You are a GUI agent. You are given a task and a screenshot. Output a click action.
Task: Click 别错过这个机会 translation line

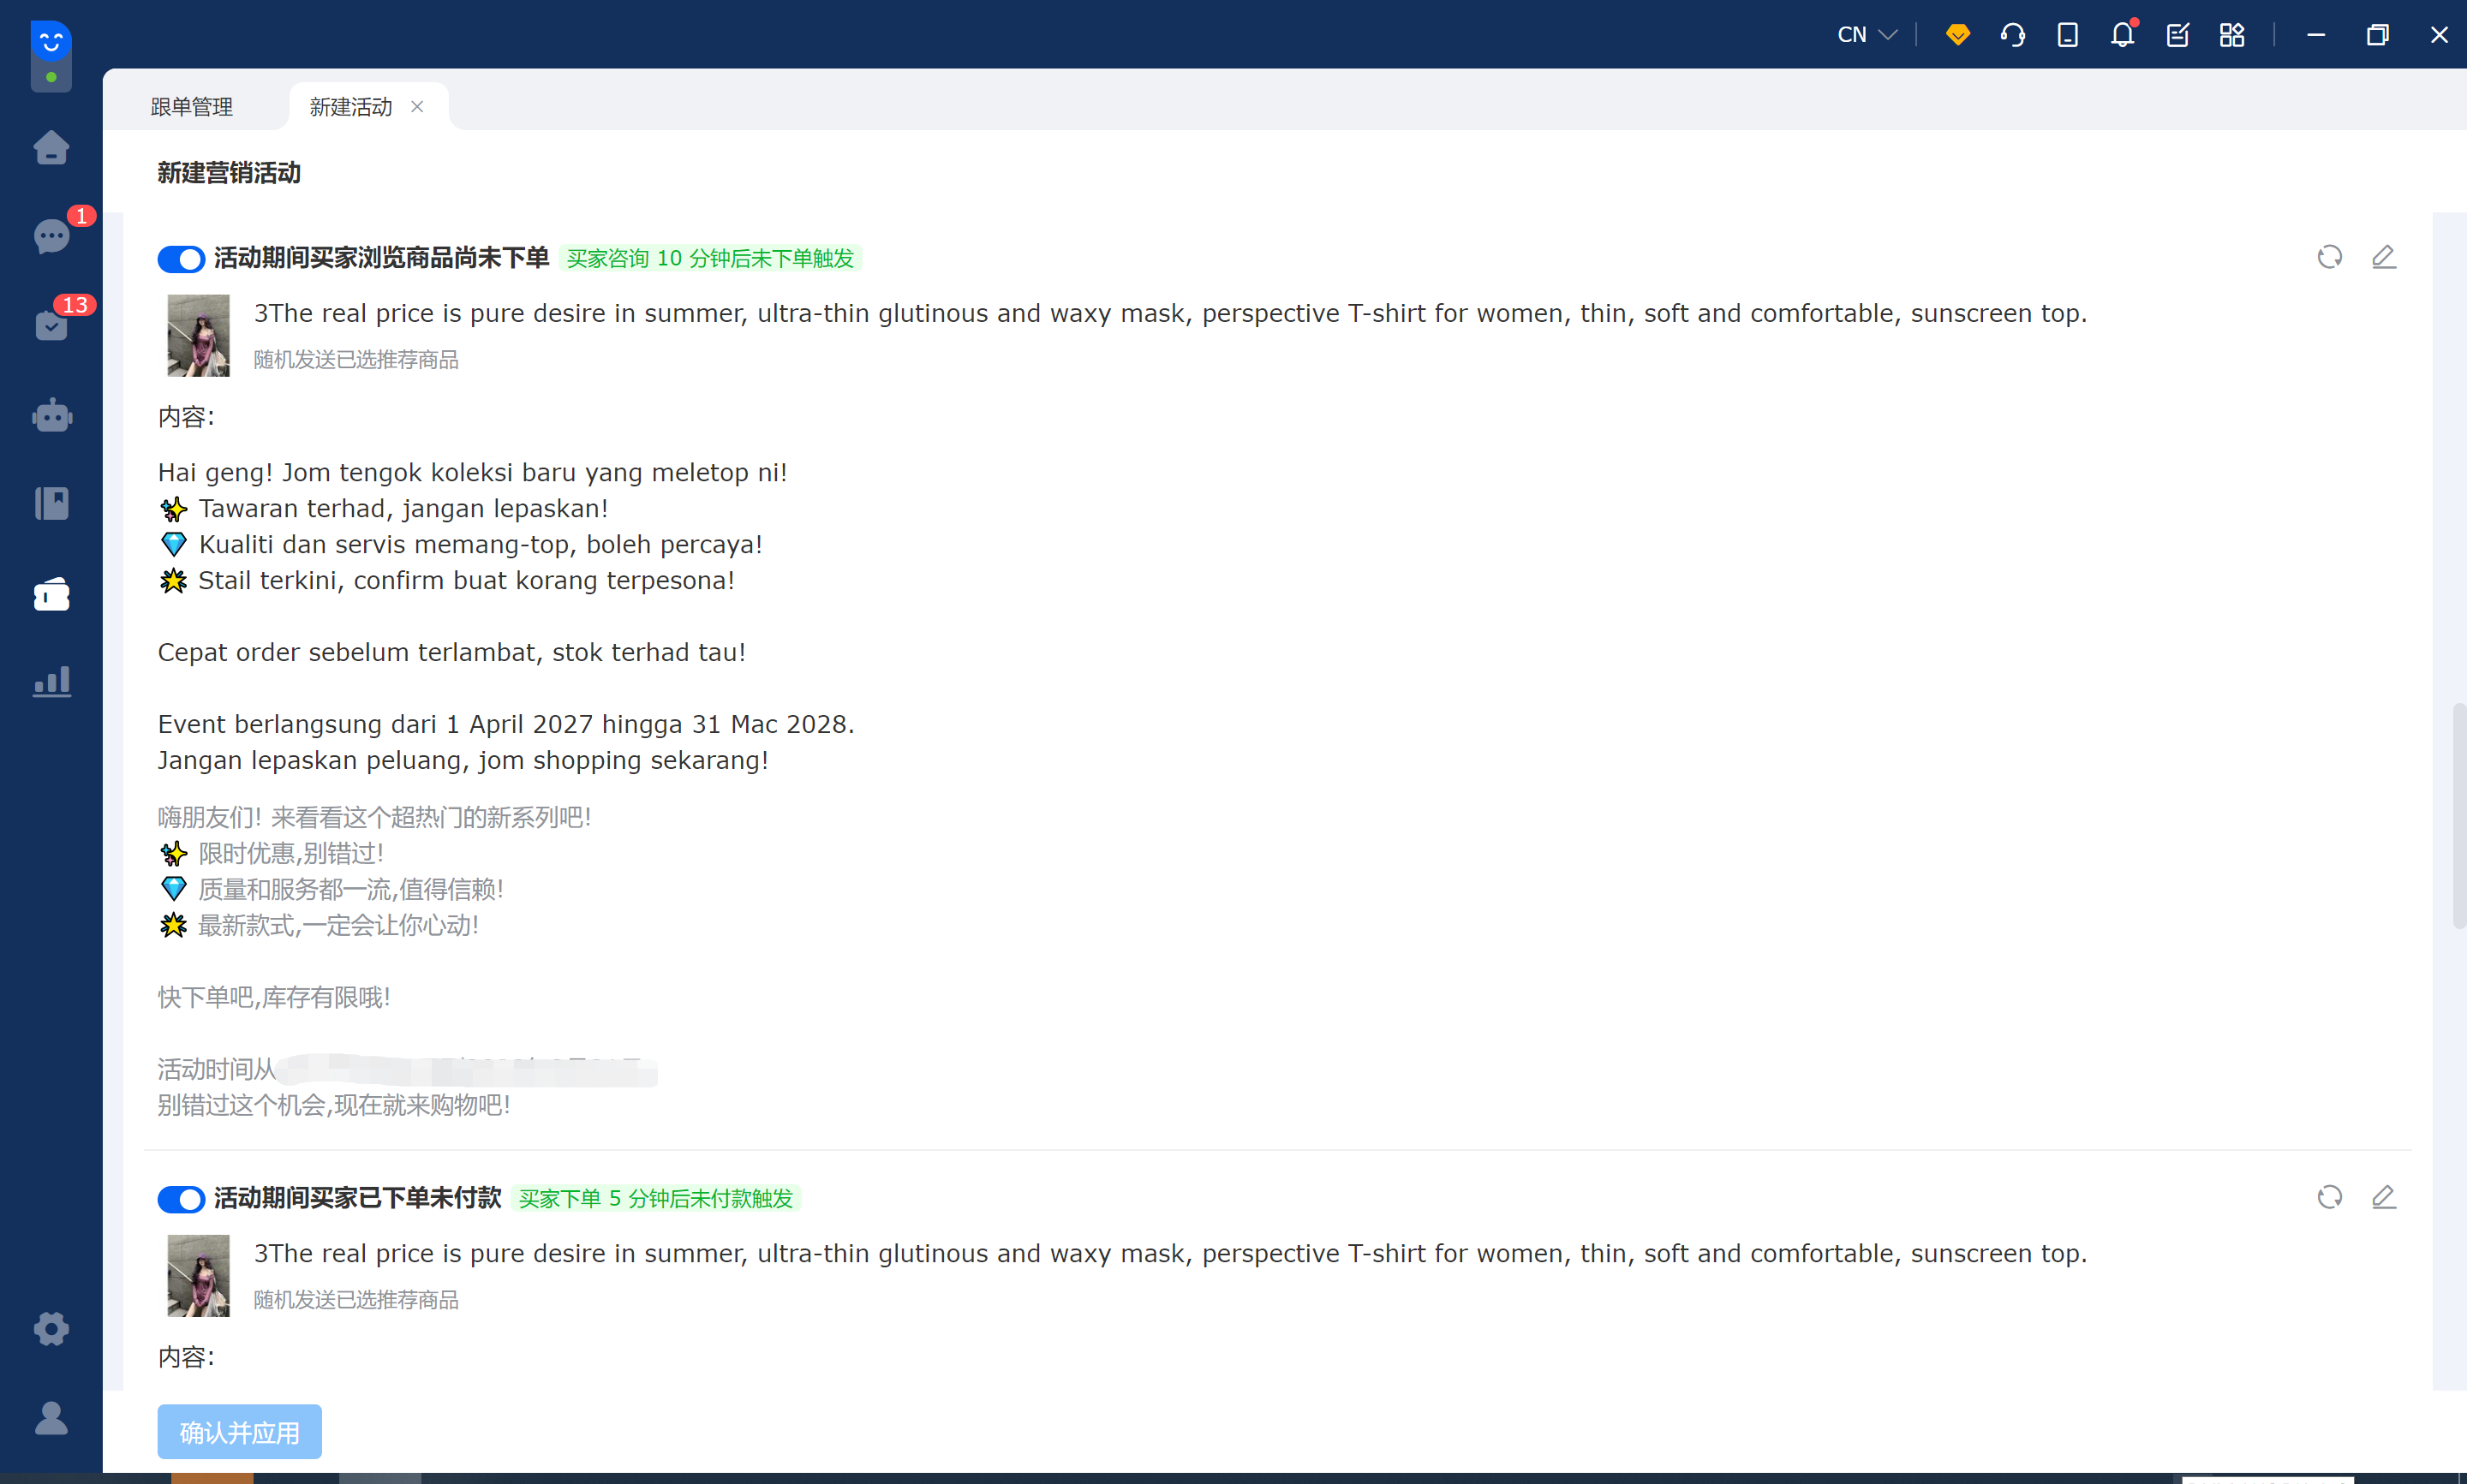(334, 1105)
